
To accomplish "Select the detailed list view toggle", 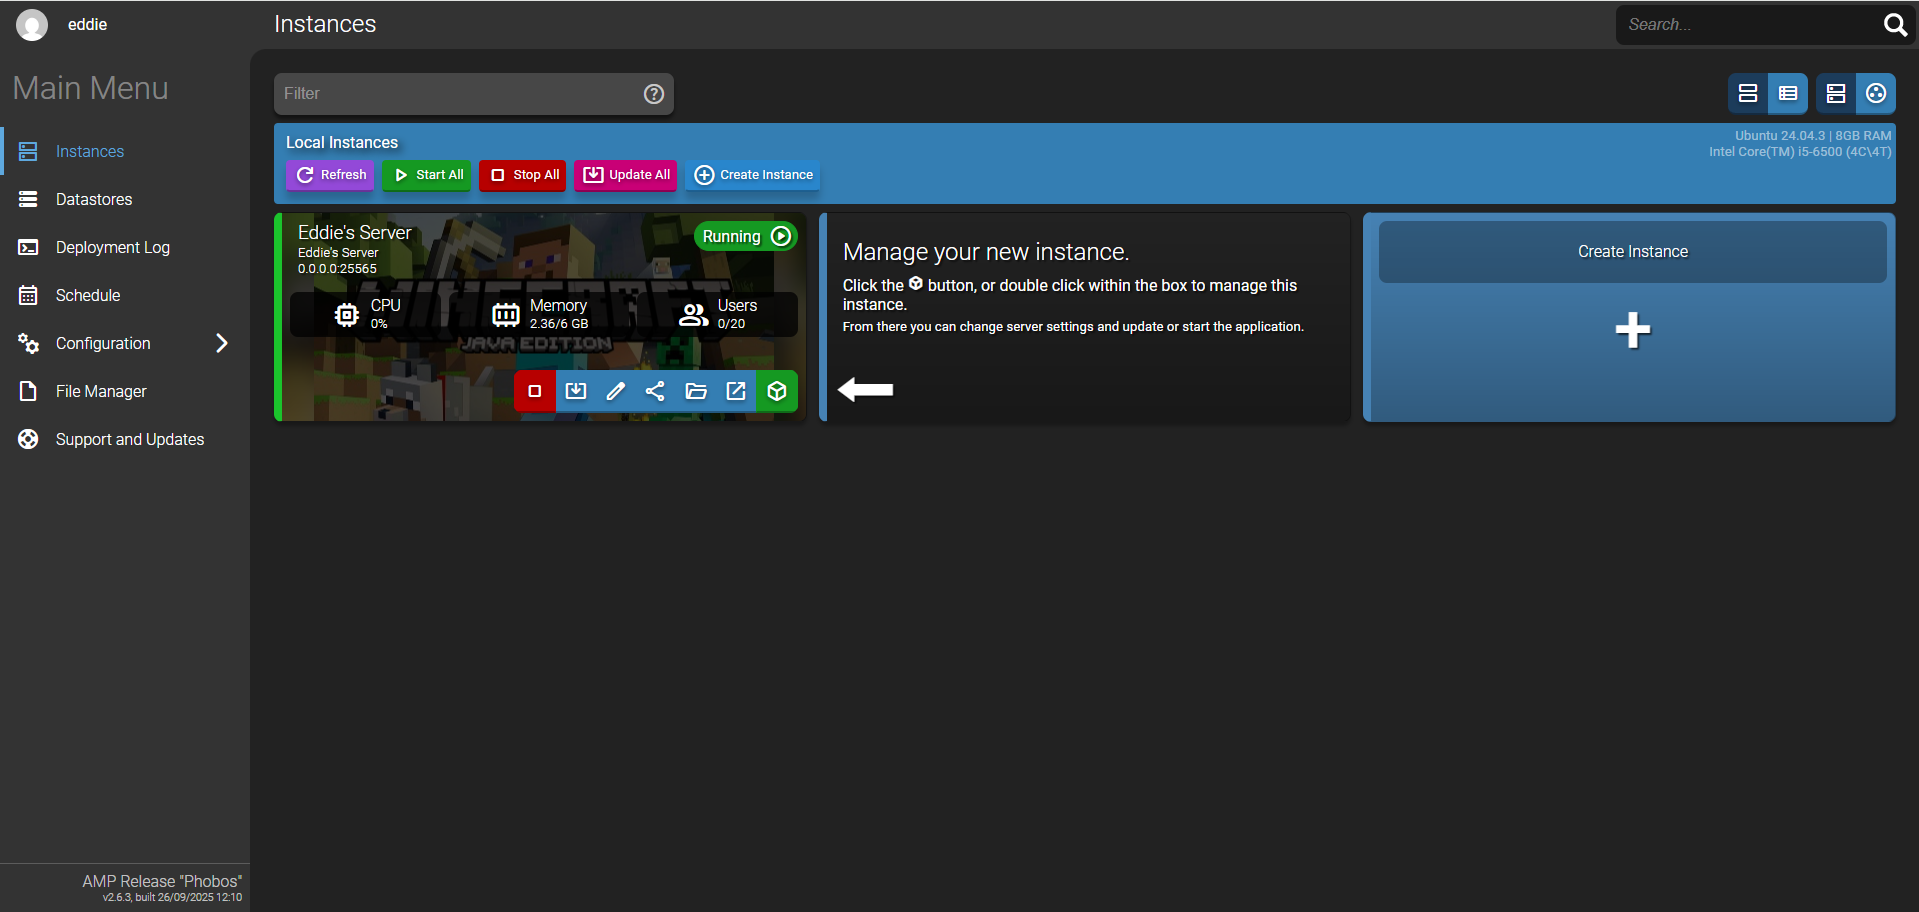I will point(1788,94).
